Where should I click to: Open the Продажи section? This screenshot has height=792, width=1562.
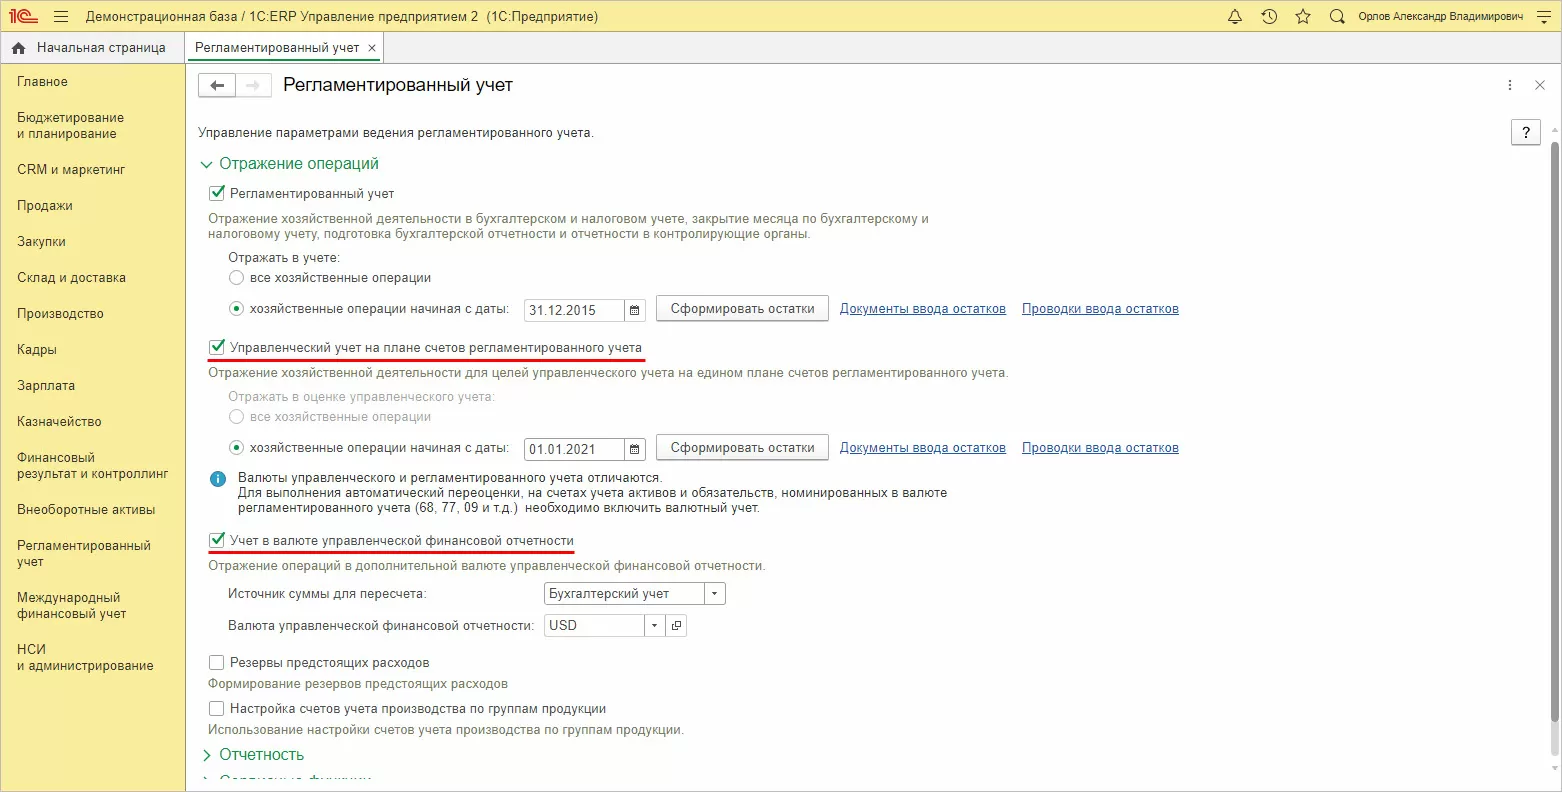click(x=45, y=206)
